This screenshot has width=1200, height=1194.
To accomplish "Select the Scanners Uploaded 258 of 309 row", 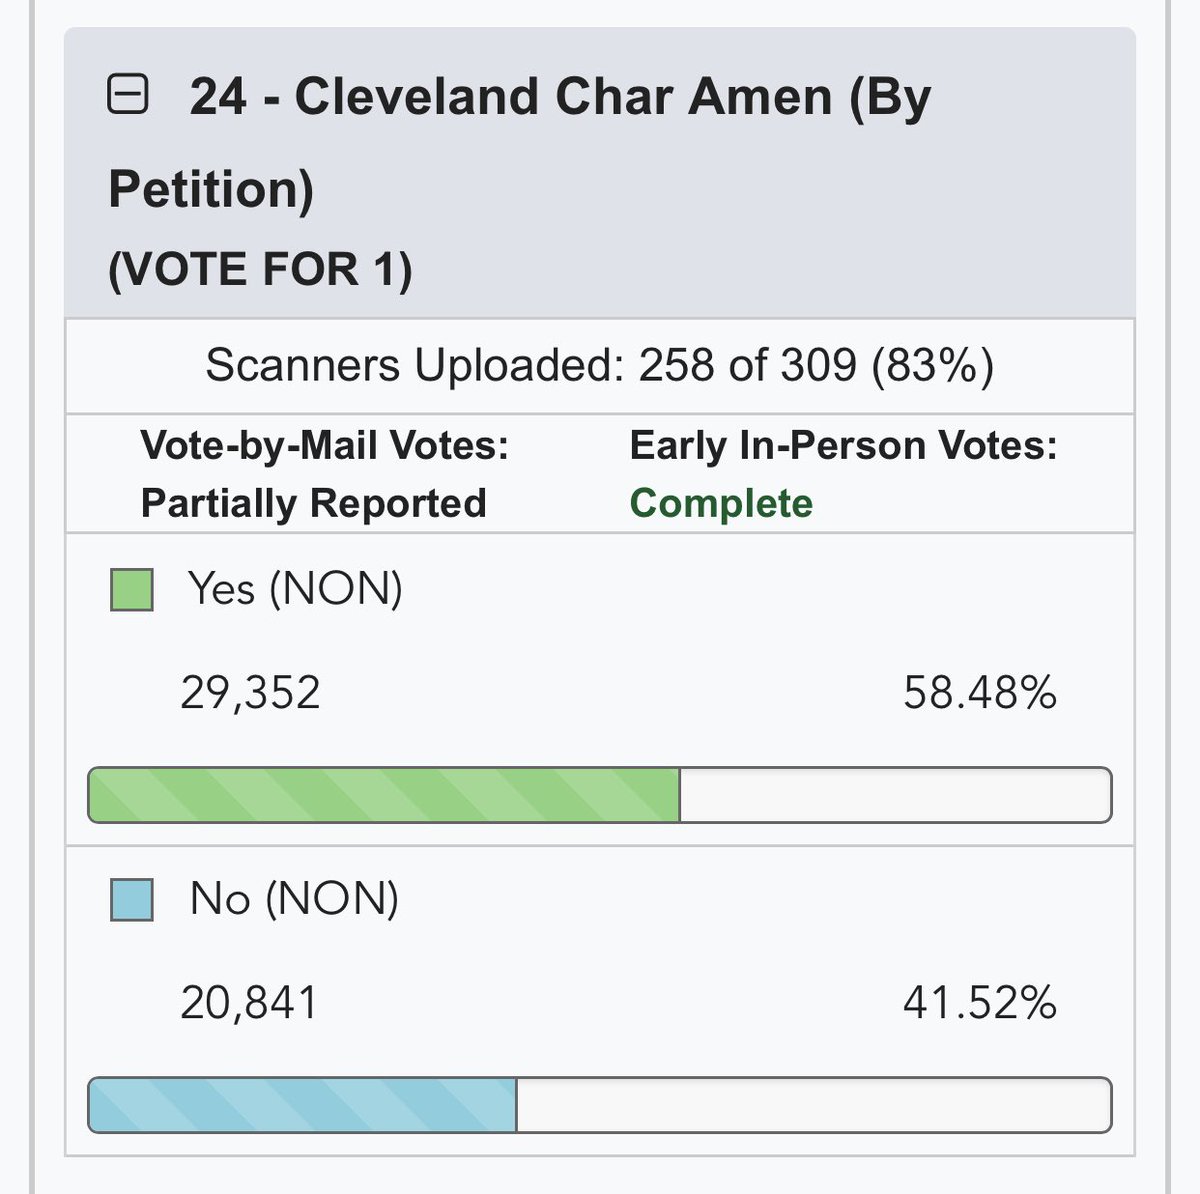I will tap(599, 366).
